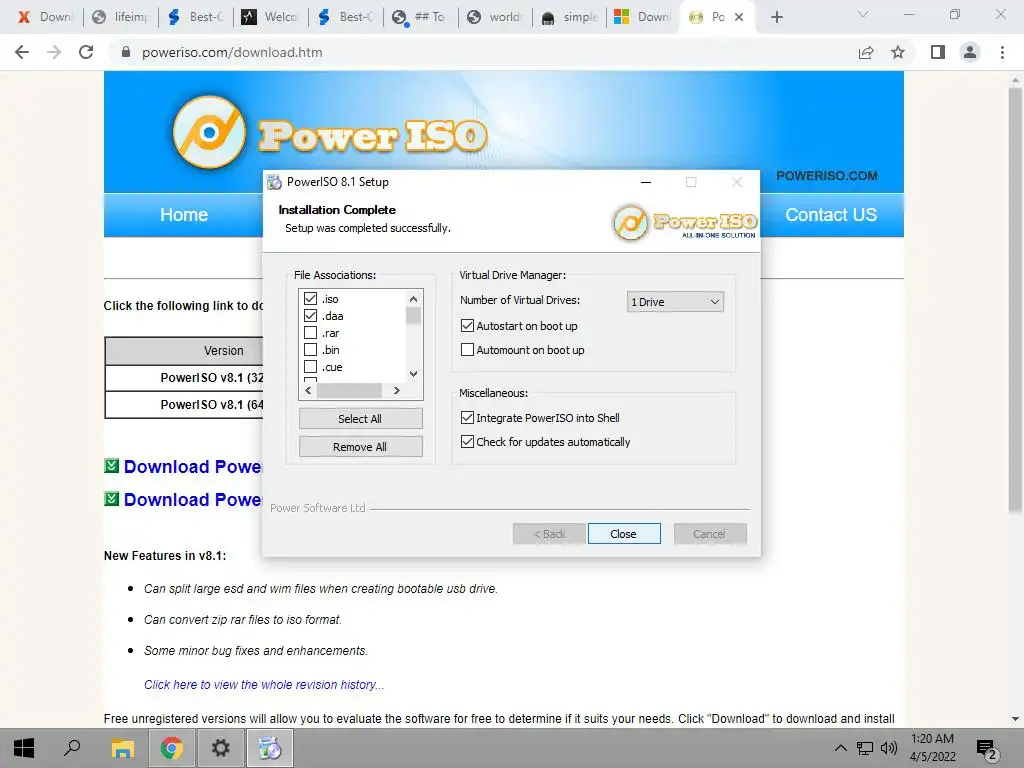Open Settings gear in taskbar

(221, 748)
